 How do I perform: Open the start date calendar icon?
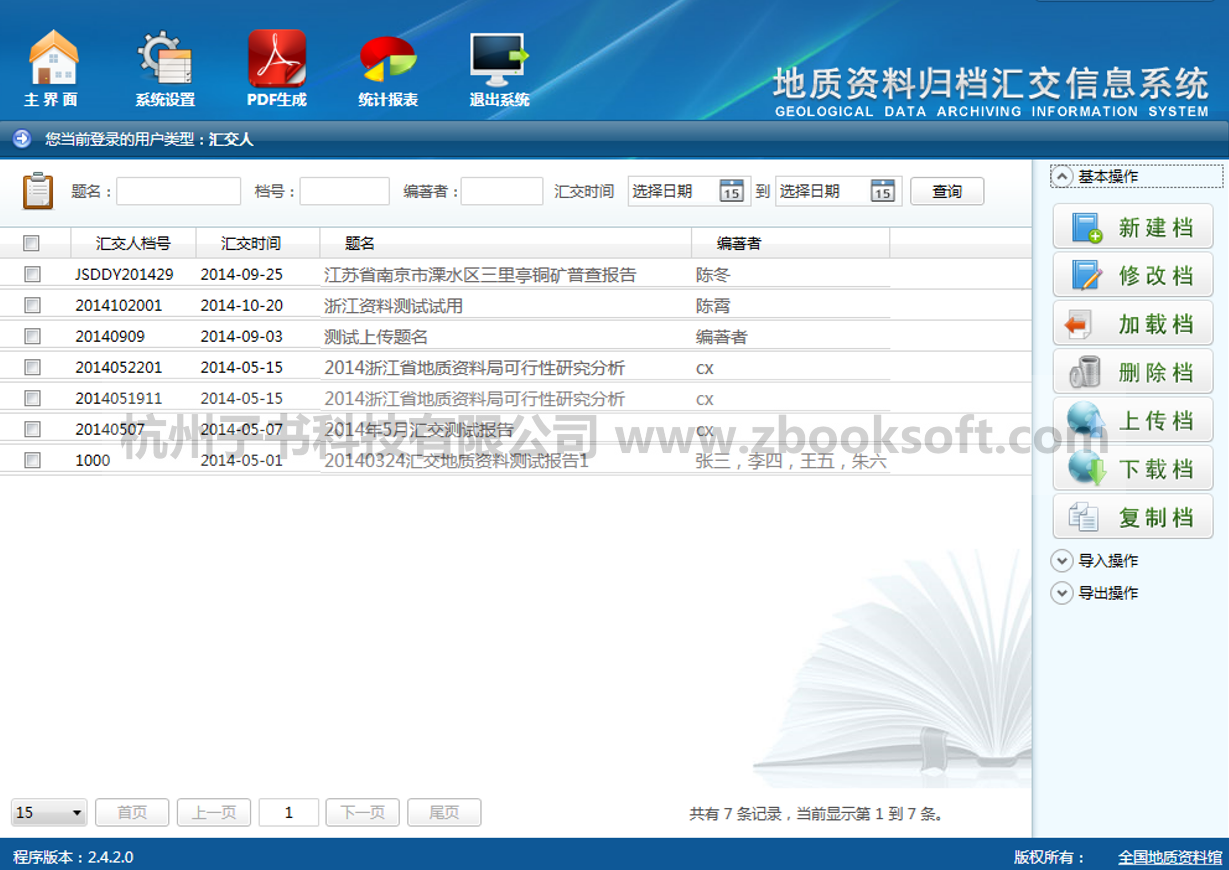coord(732,191)
